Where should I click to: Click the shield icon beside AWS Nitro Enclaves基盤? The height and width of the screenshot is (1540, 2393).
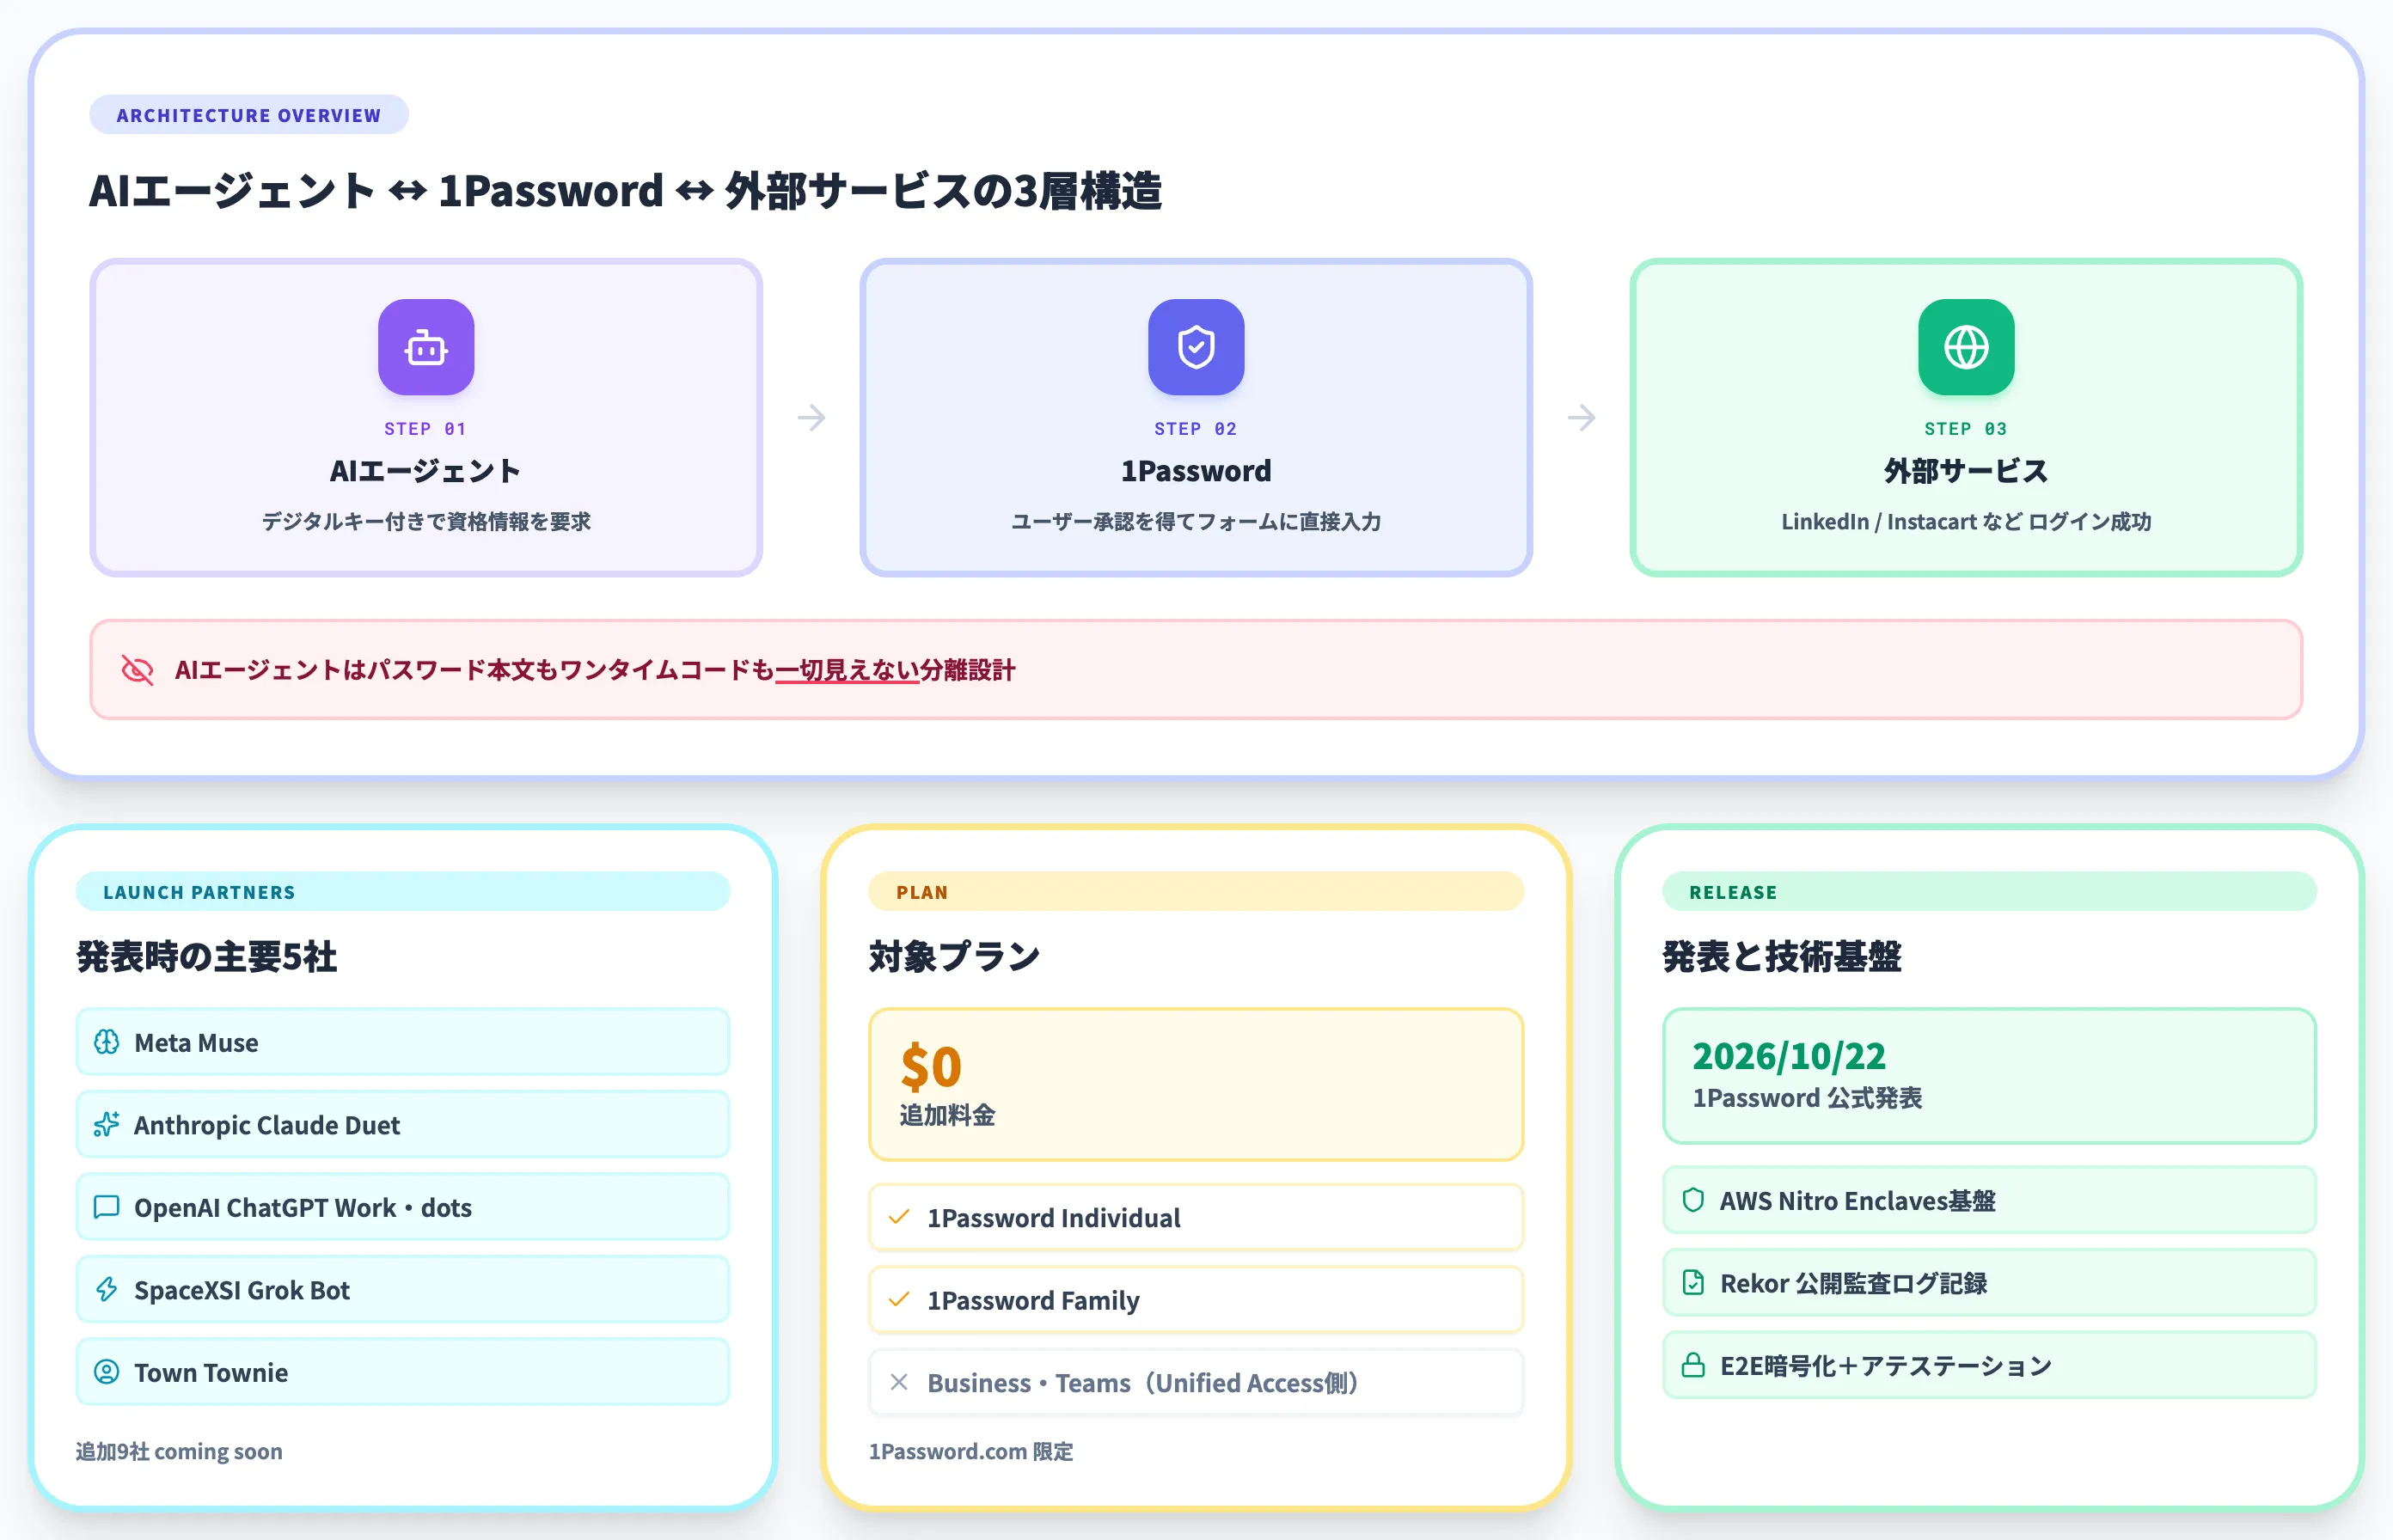click(1693, 1200)
